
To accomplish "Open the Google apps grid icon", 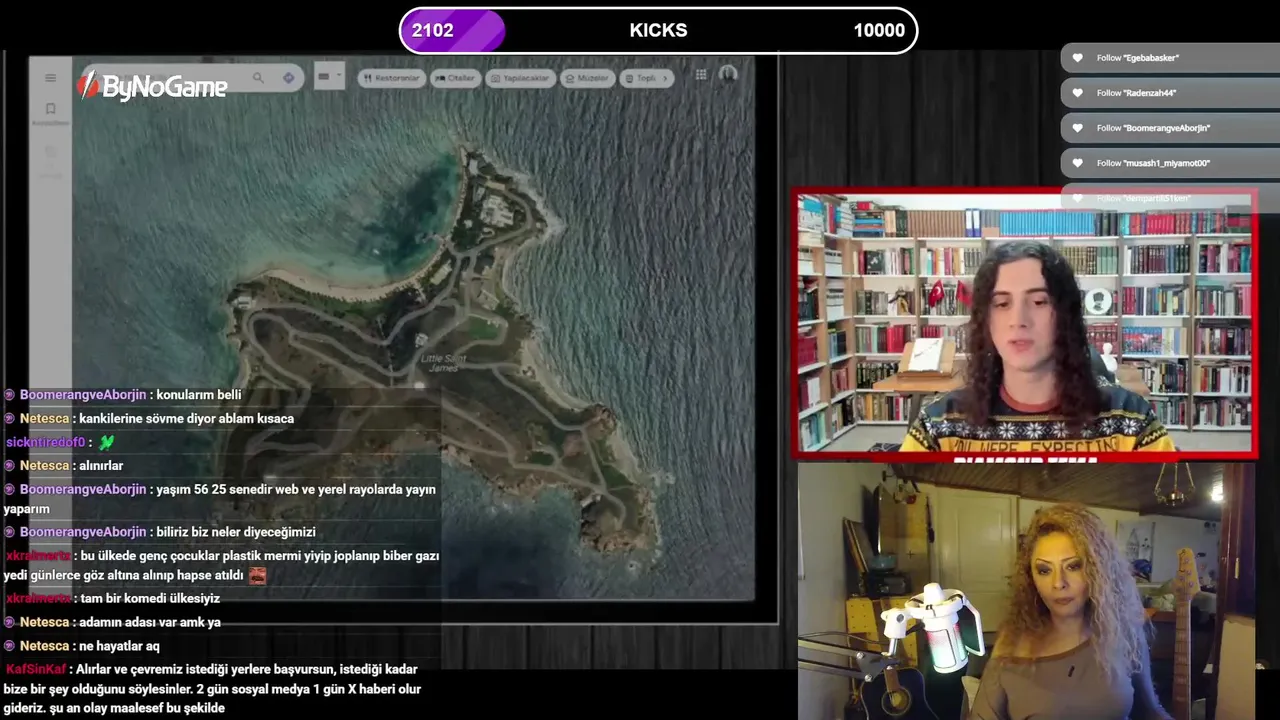I will coord(701,74).
